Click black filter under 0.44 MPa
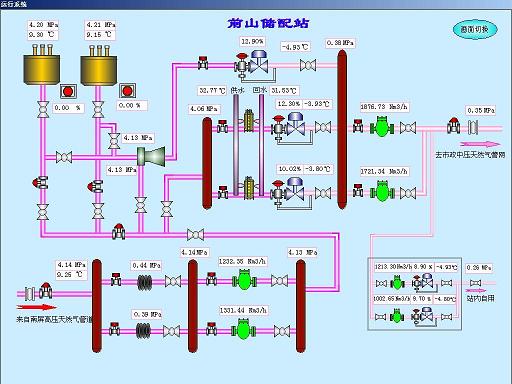 145,281
